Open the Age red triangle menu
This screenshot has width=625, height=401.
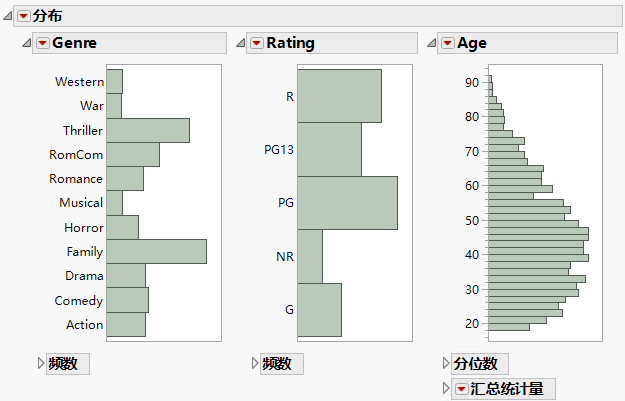click(447, 43)
